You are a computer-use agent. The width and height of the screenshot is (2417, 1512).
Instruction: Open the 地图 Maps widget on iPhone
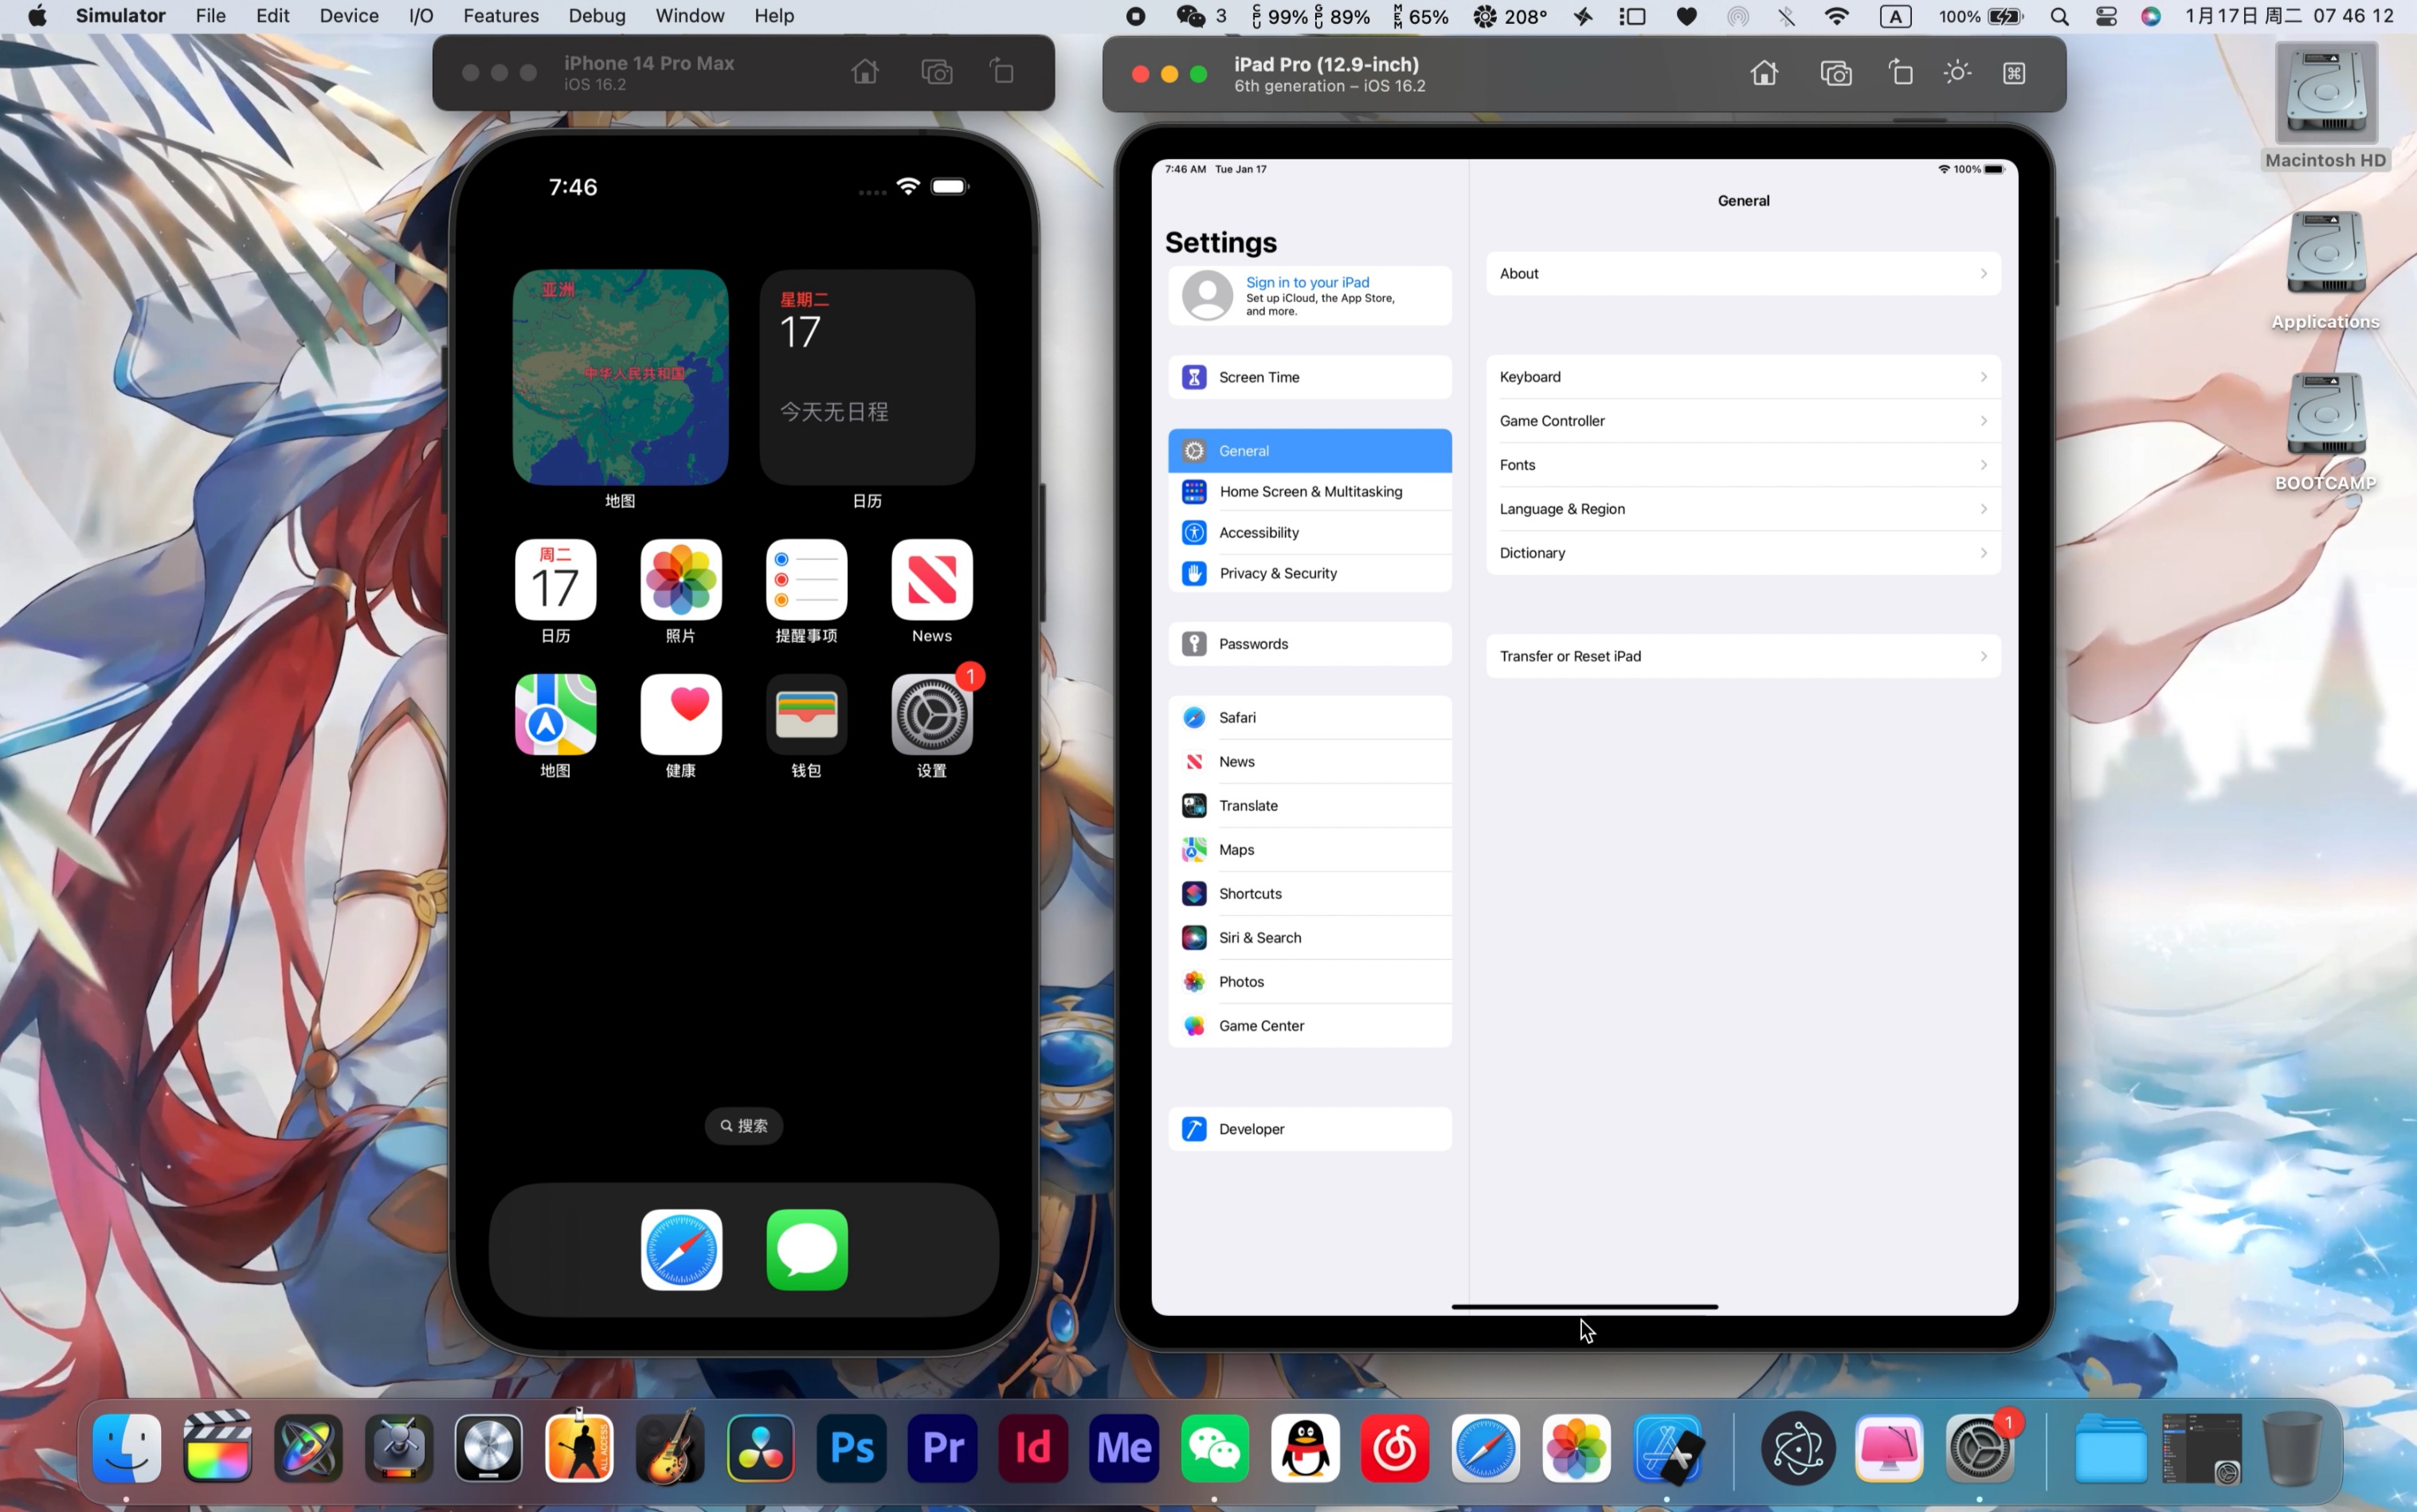click(620, 377)
